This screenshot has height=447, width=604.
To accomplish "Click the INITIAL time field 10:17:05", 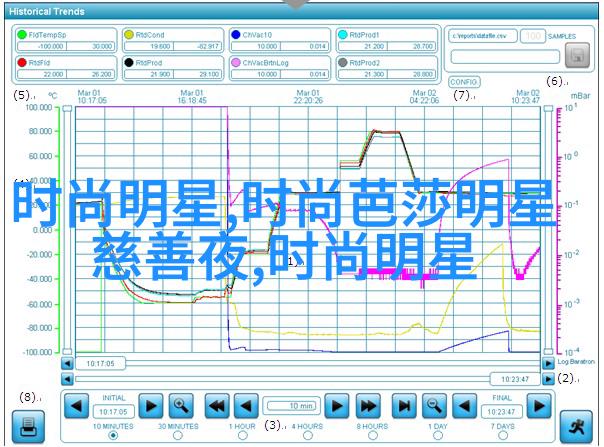I will [x=114, y=412].
